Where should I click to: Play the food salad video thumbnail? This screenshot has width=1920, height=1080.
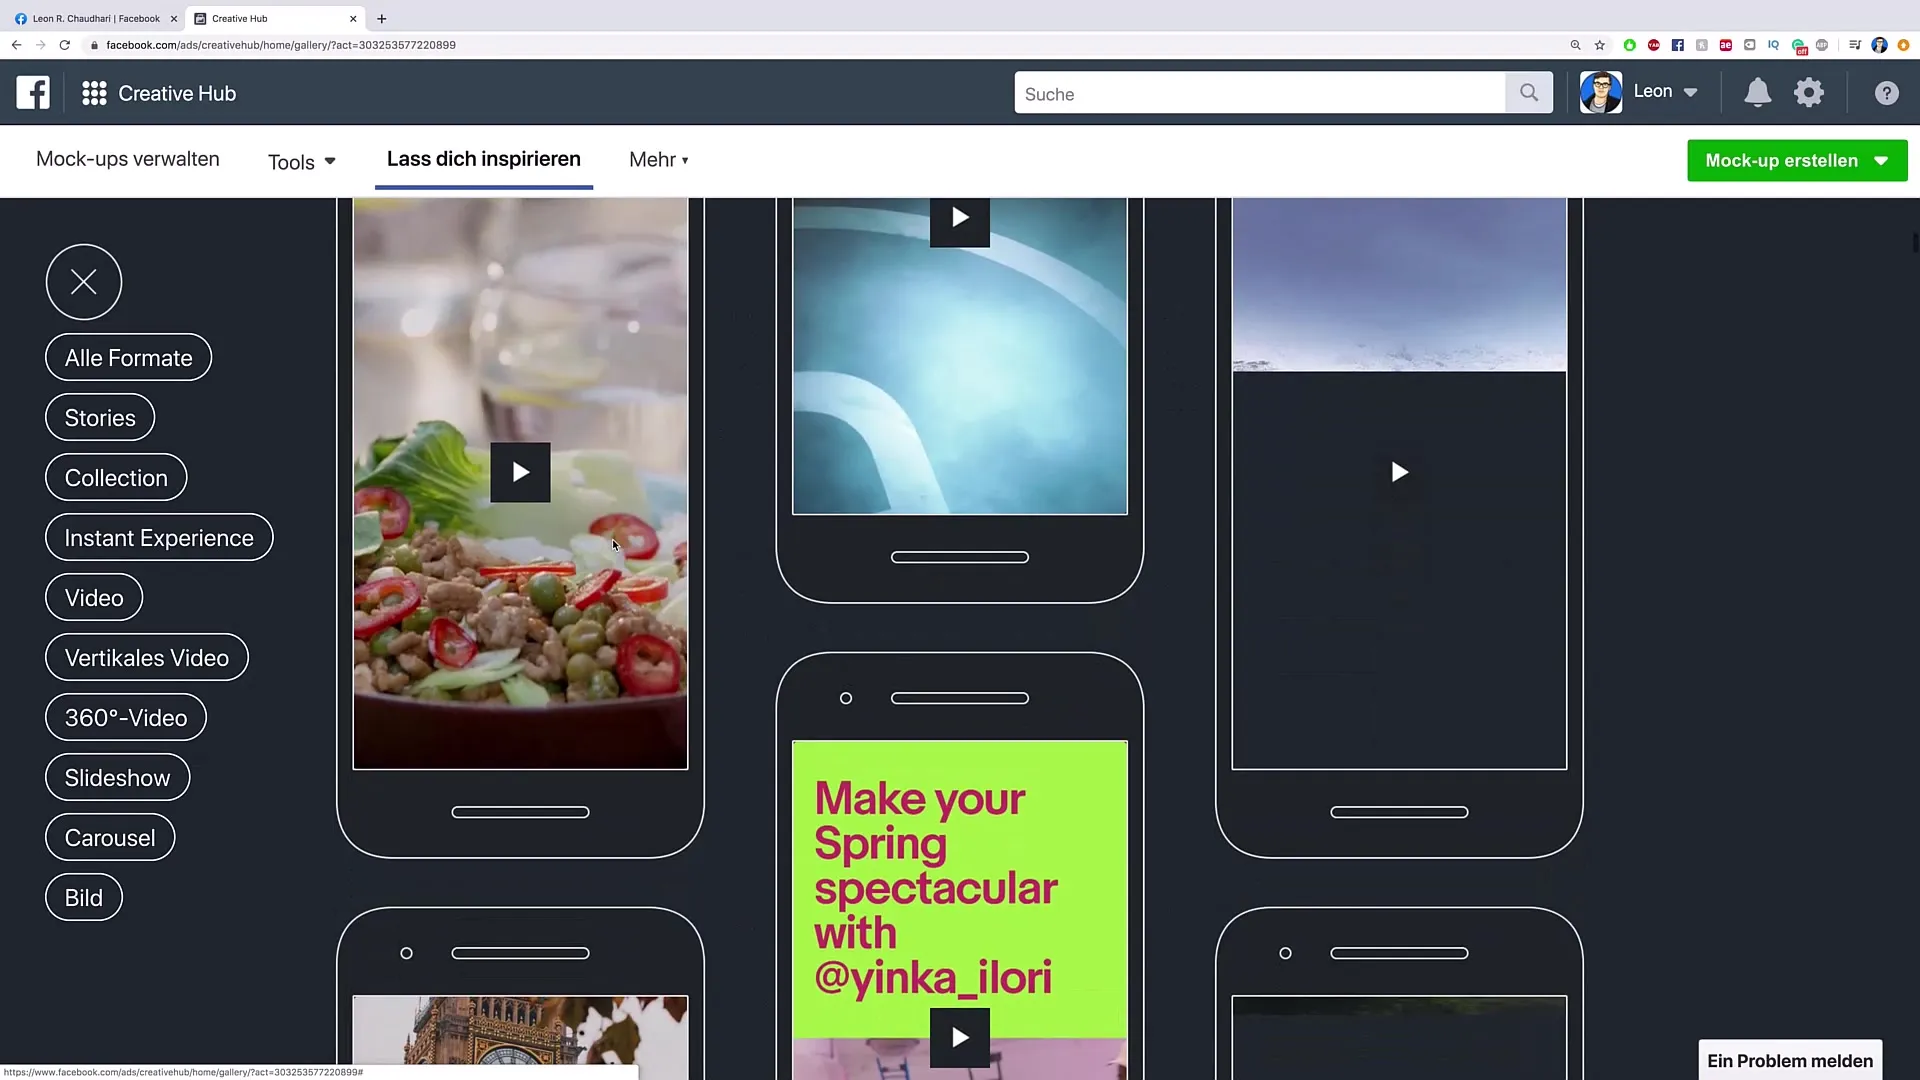click(520, 472)
